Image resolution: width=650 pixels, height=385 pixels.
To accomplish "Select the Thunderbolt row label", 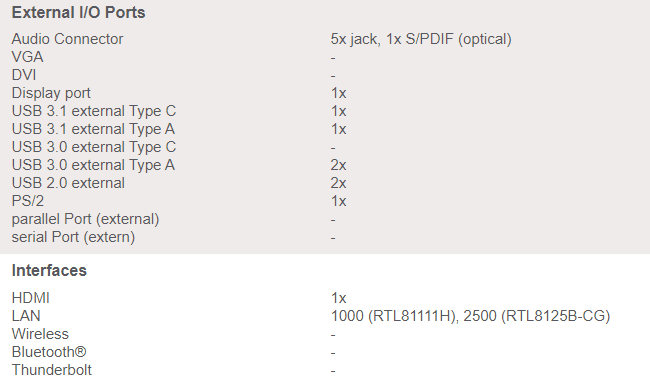I will (x=51, y=370).
